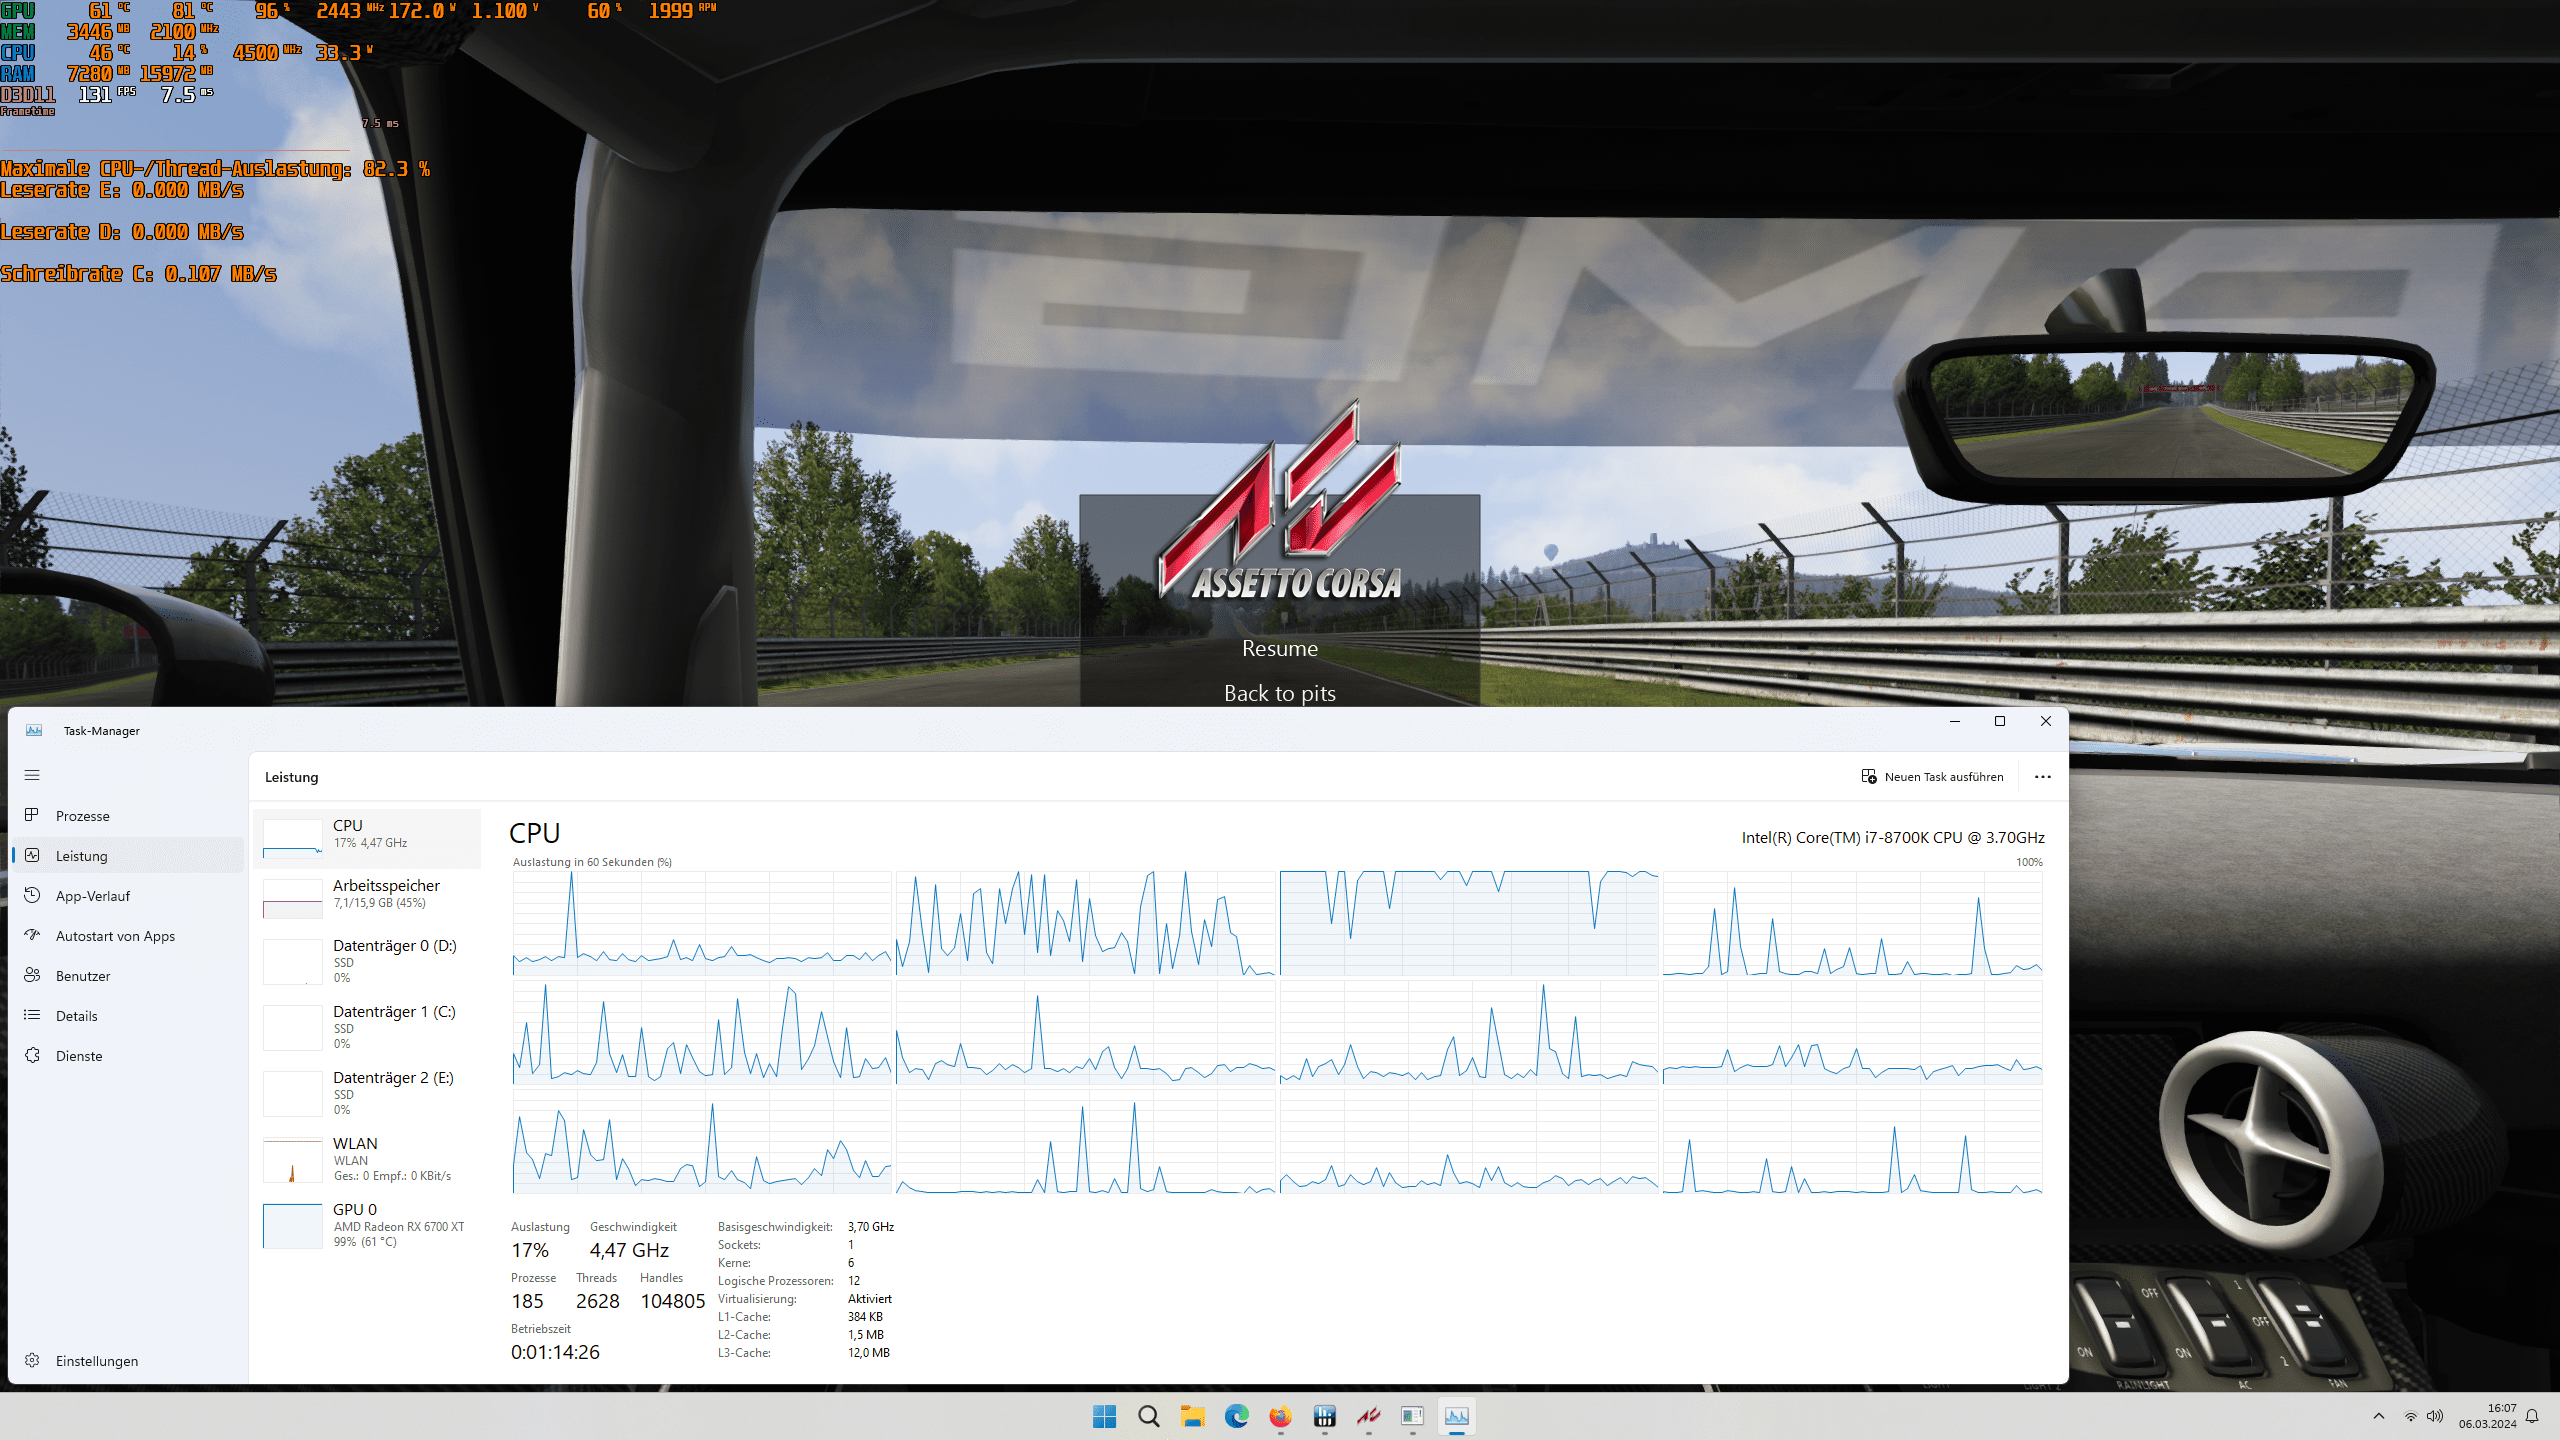
Task: Click Resume in Assetto Corsa menu
Action: pyautogui.click(x=1280, y=648)
